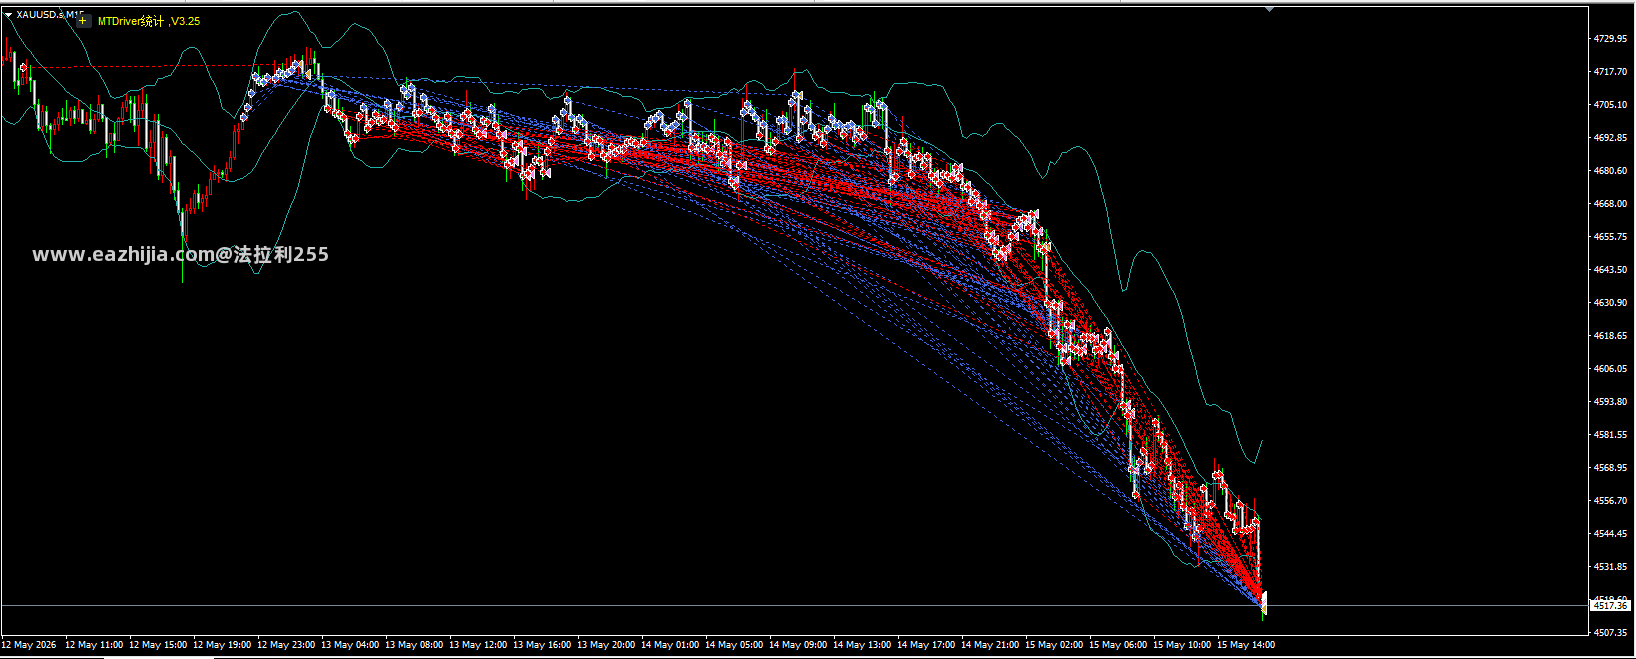1636x659 pixels.
Task: Click the current price tag 4517.36
Action: coord(1610,605)
